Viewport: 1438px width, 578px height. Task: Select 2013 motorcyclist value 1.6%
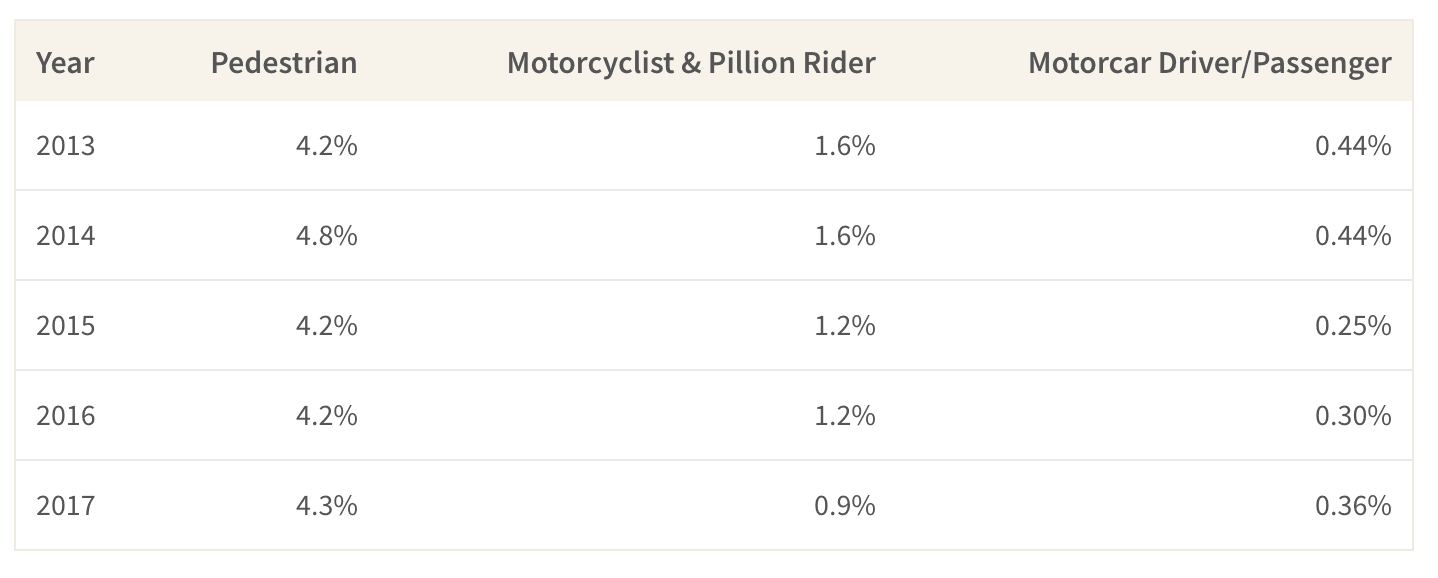coord(845,146)
